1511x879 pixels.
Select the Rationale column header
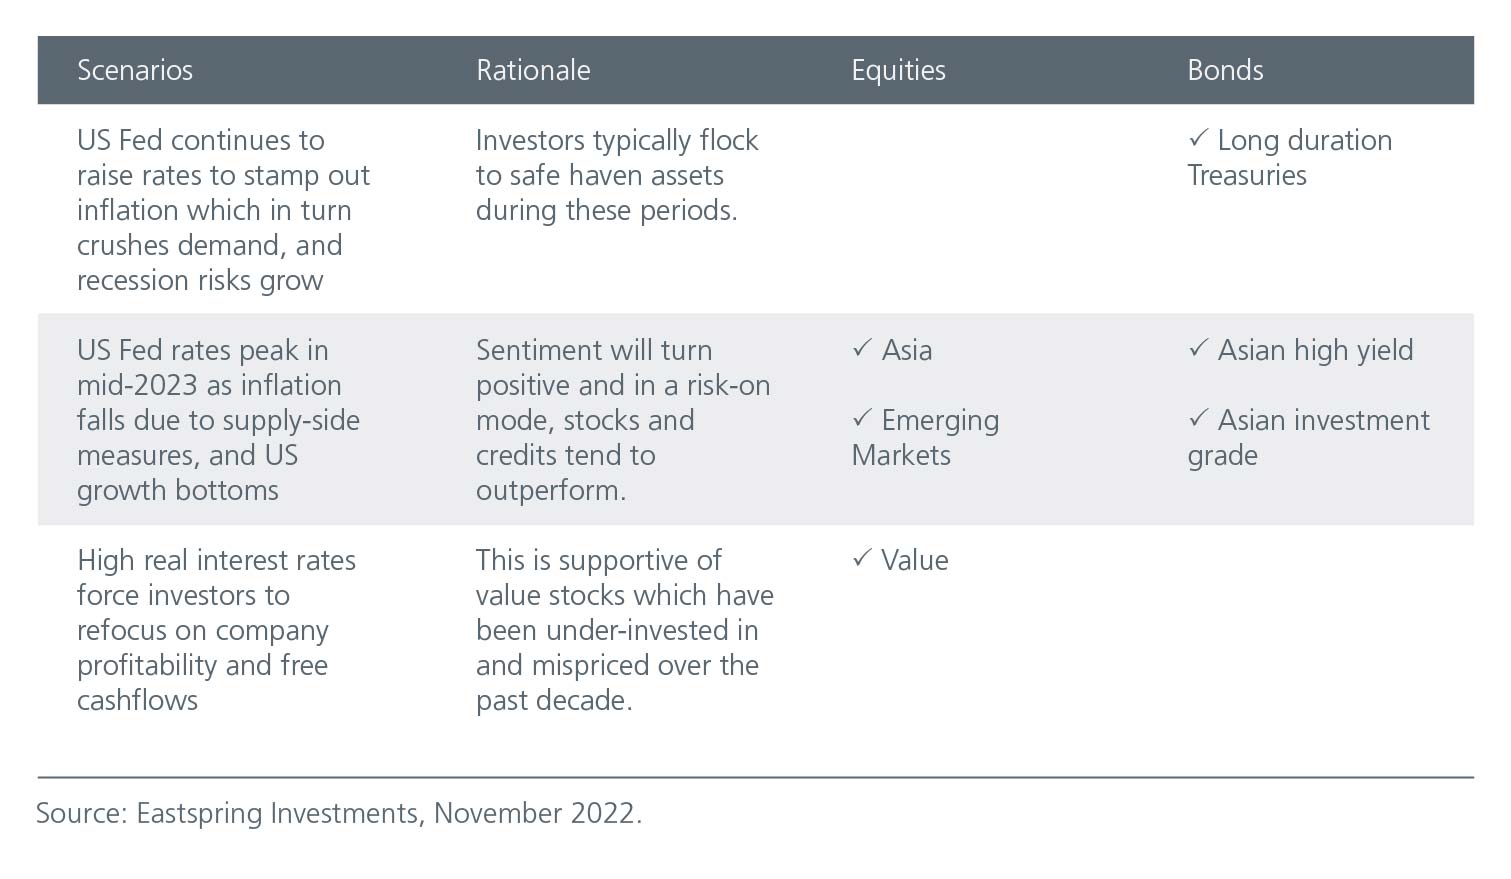point(533,70)
